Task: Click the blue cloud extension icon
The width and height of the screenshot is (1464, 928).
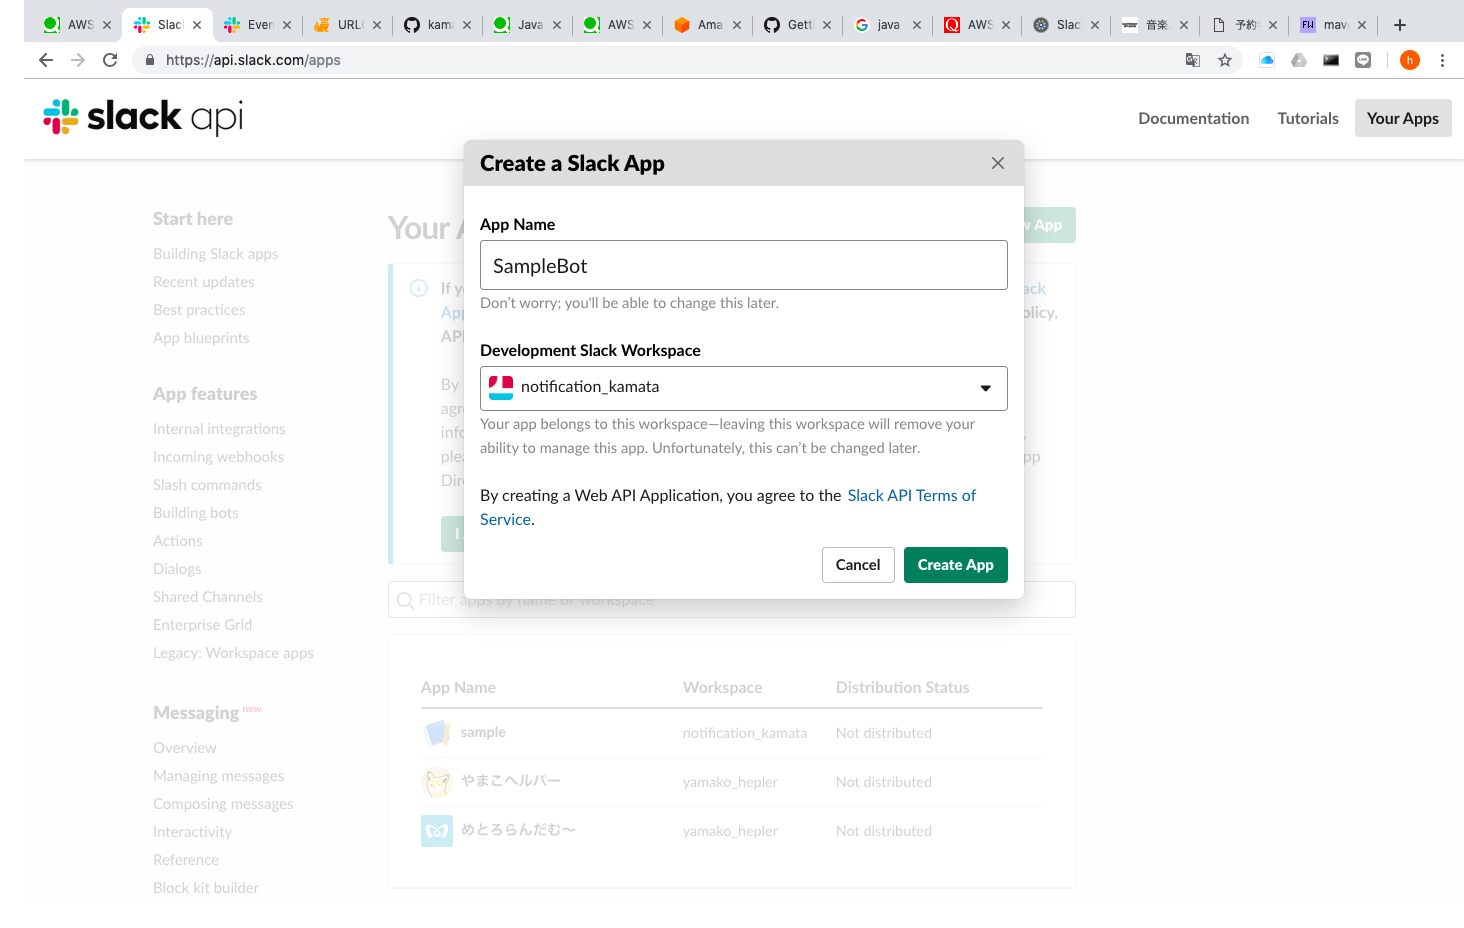Action: [1267, 60]
